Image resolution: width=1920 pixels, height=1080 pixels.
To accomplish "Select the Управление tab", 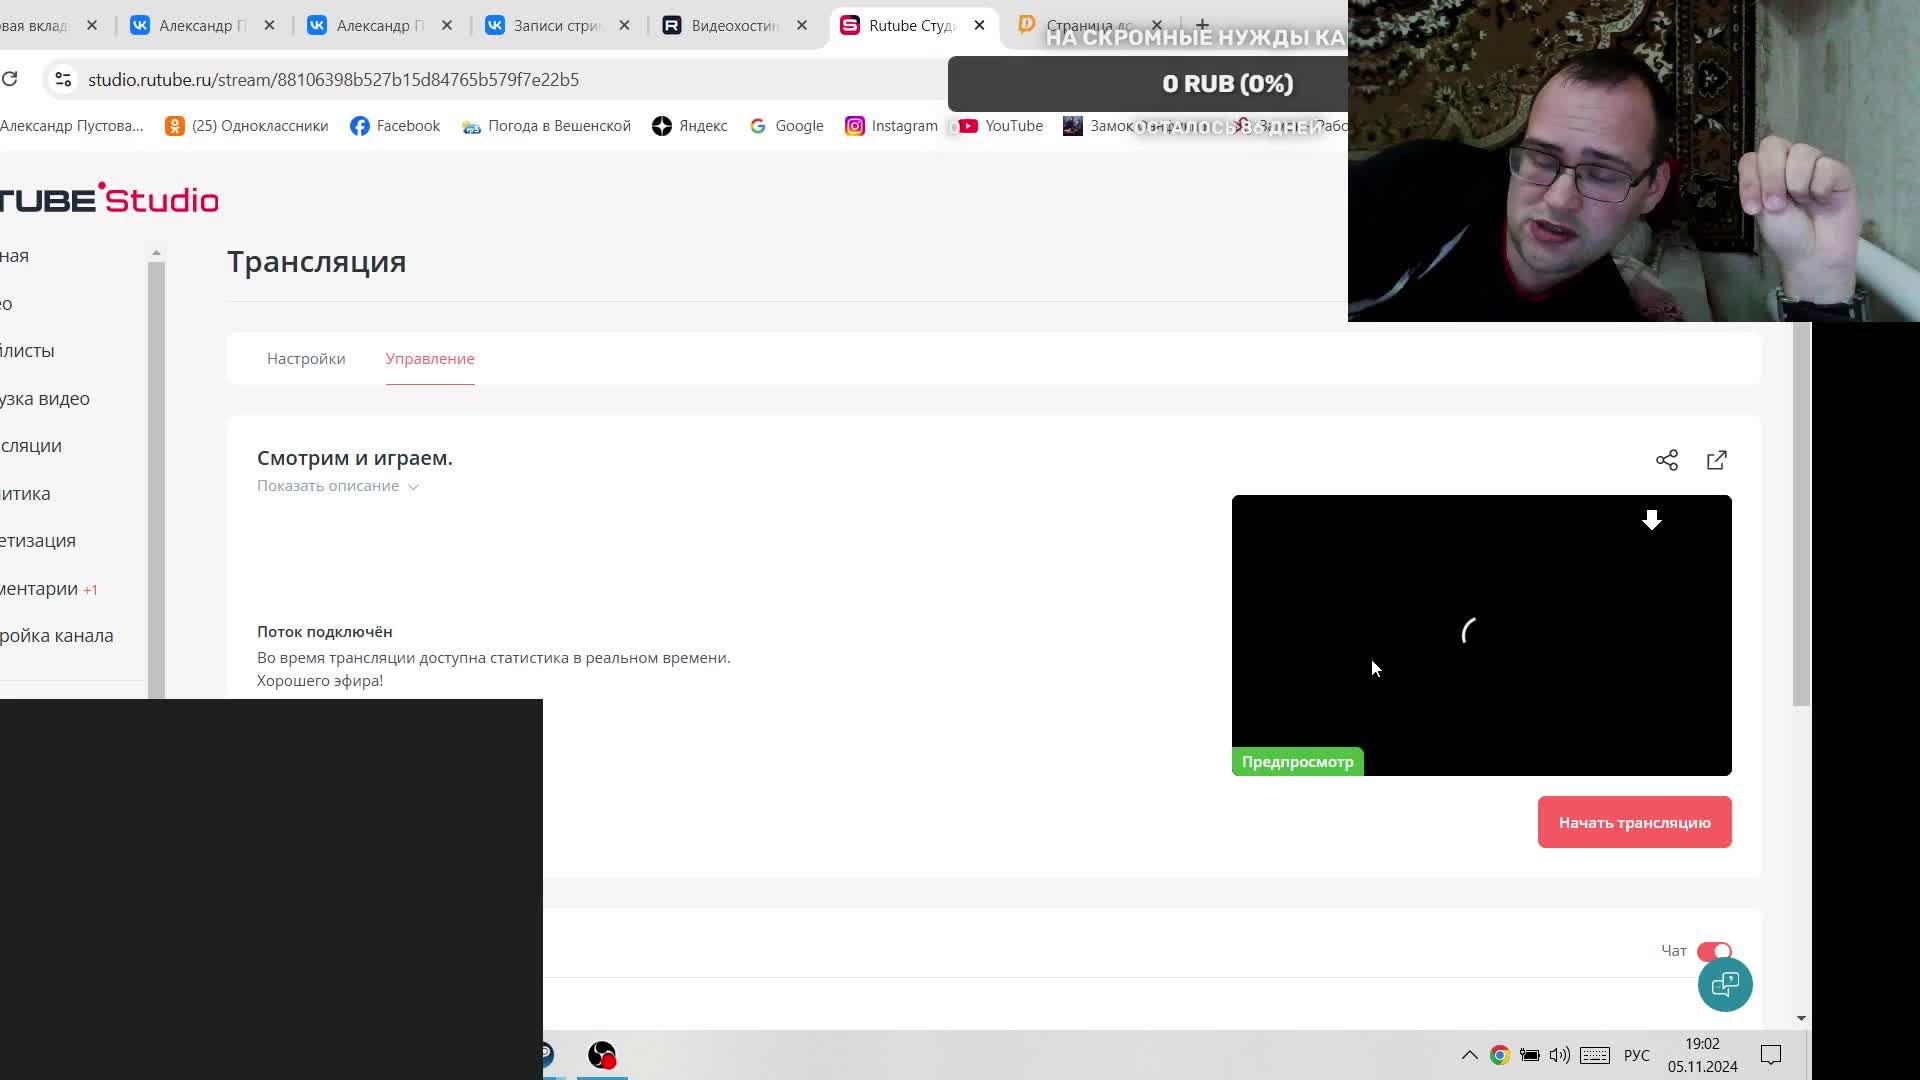I will pyautogui.click(x=430, y=359).
